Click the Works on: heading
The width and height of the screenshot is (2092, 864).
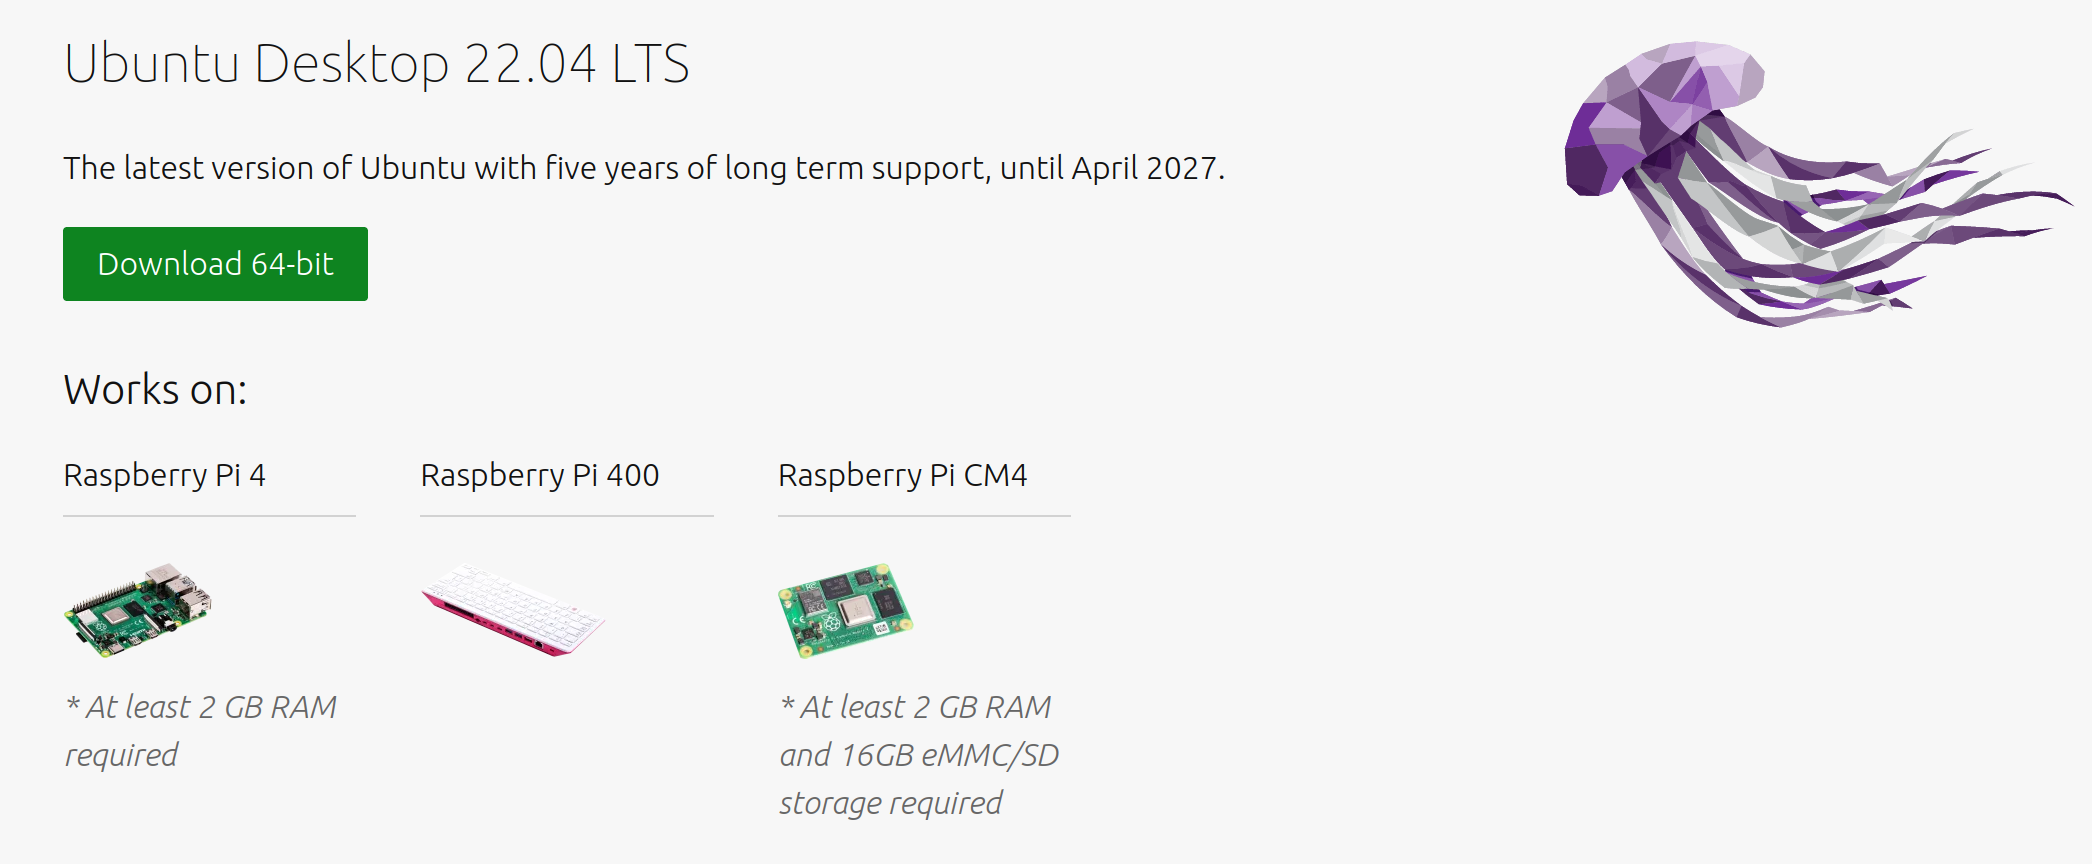pos(156,389)
